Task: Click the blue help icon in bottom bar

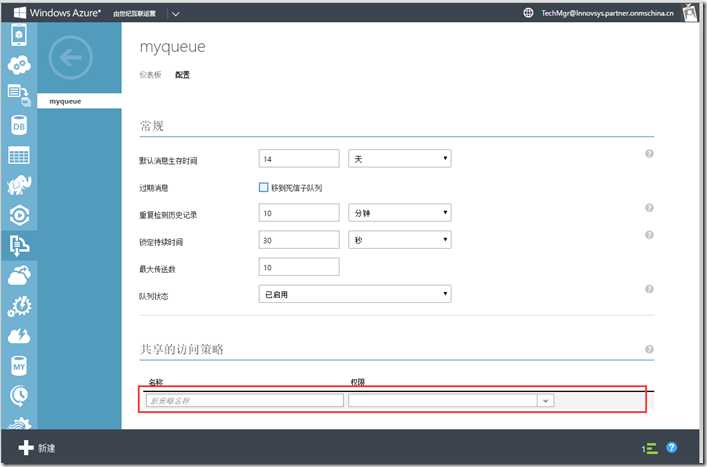Action: pyautogui.click(x=671, y=447)
